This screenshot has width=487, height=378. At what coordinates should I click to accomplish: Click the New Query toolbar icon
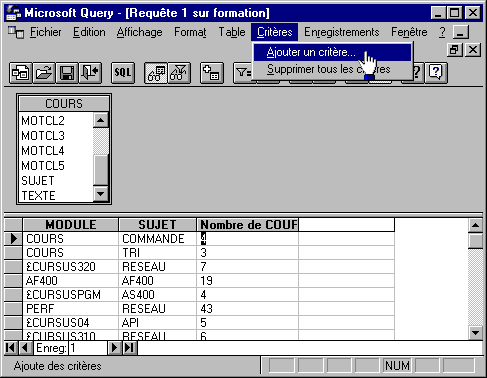pyautogui.click(x=21, y=72)
